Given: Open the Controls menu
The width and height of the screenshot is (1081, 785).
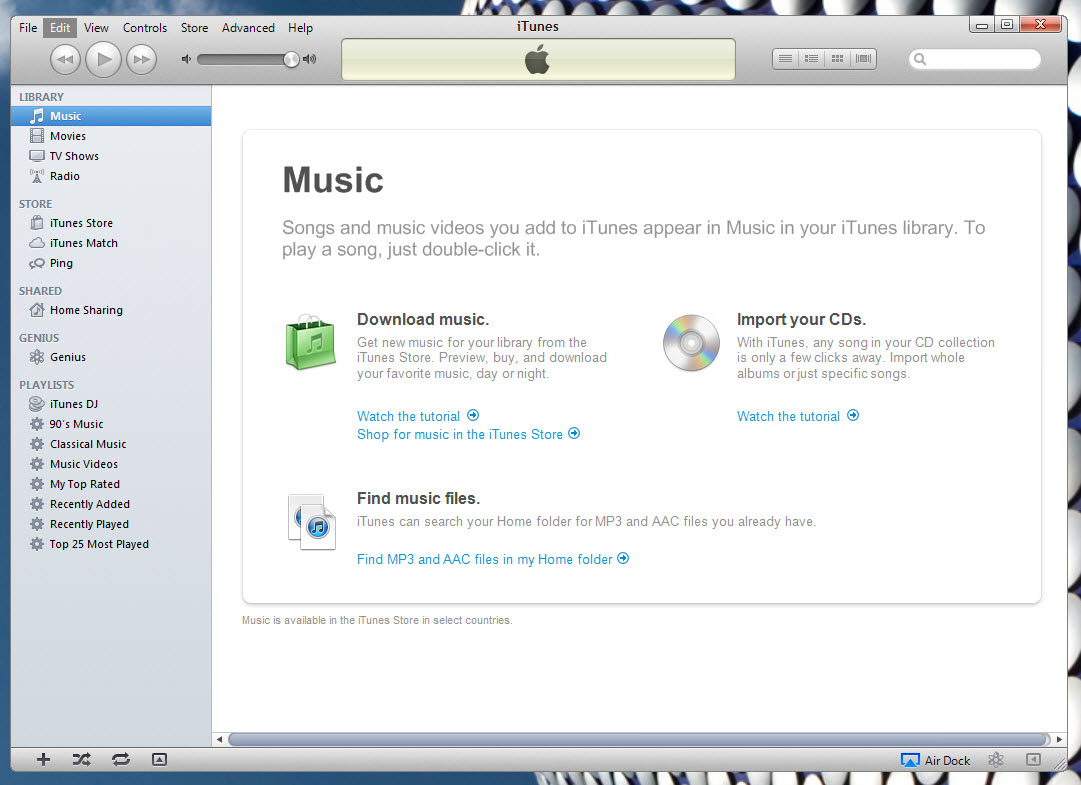Looking at the screenshot, I should click(x=145, y=28).
